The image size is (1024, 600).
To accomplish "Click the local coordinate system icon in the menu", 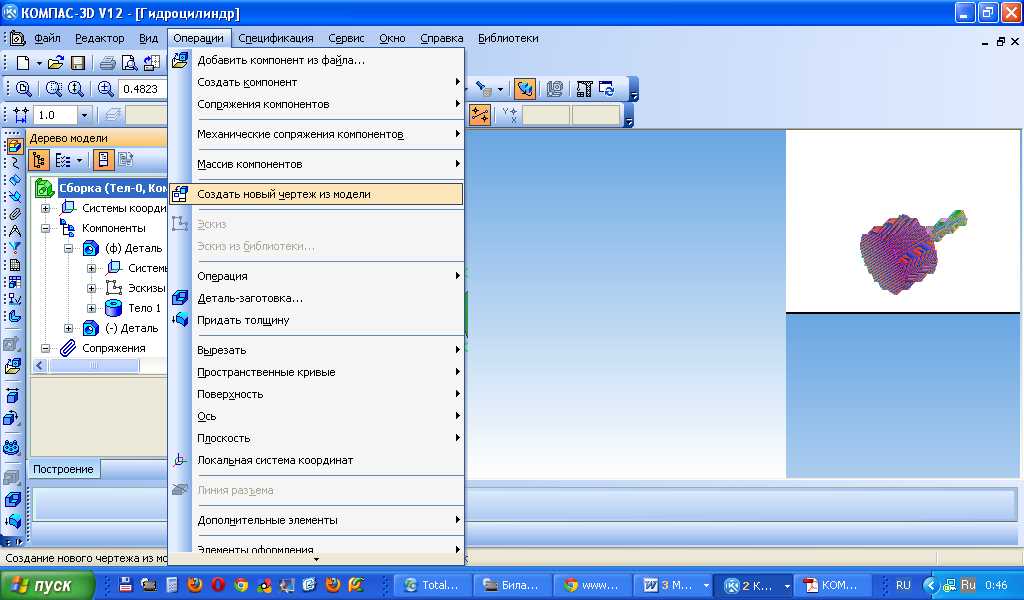I will [x=180, y=460].
